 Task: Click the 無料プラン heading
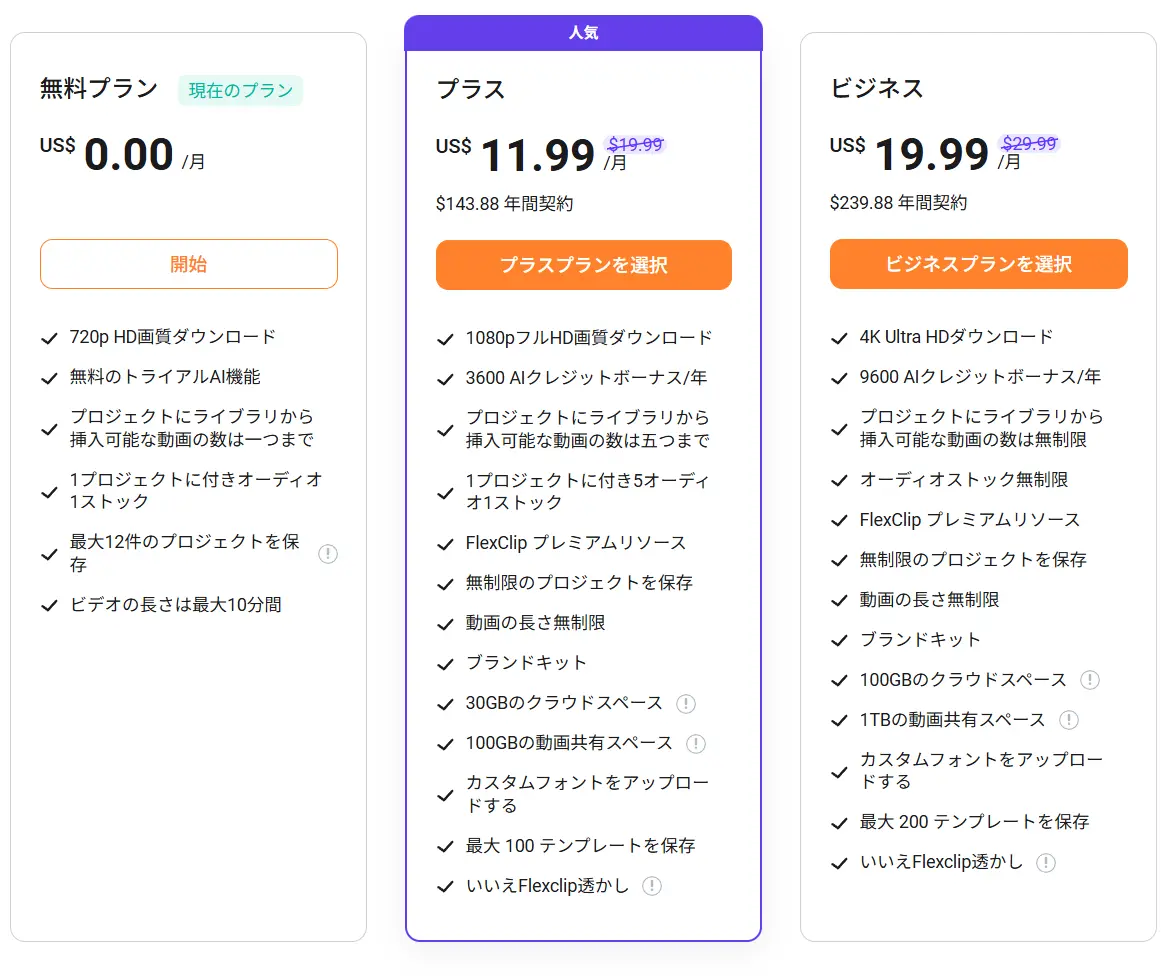click(99, 89)
